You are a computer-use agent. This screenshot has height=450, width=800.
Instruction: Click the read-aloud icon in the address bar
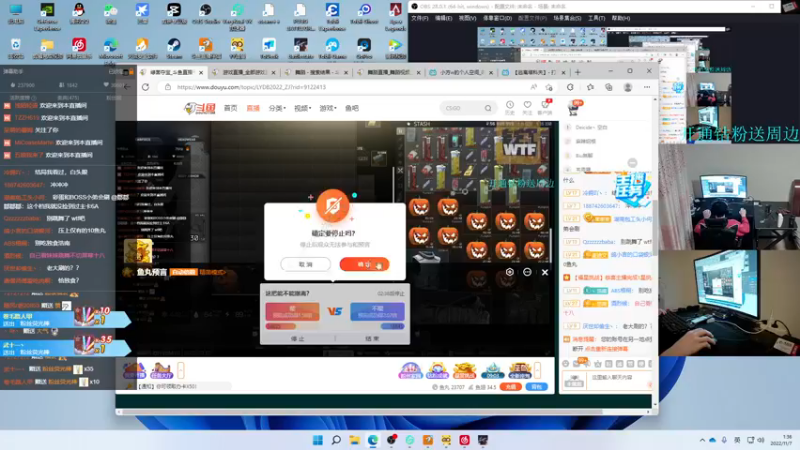pos(534,87)
